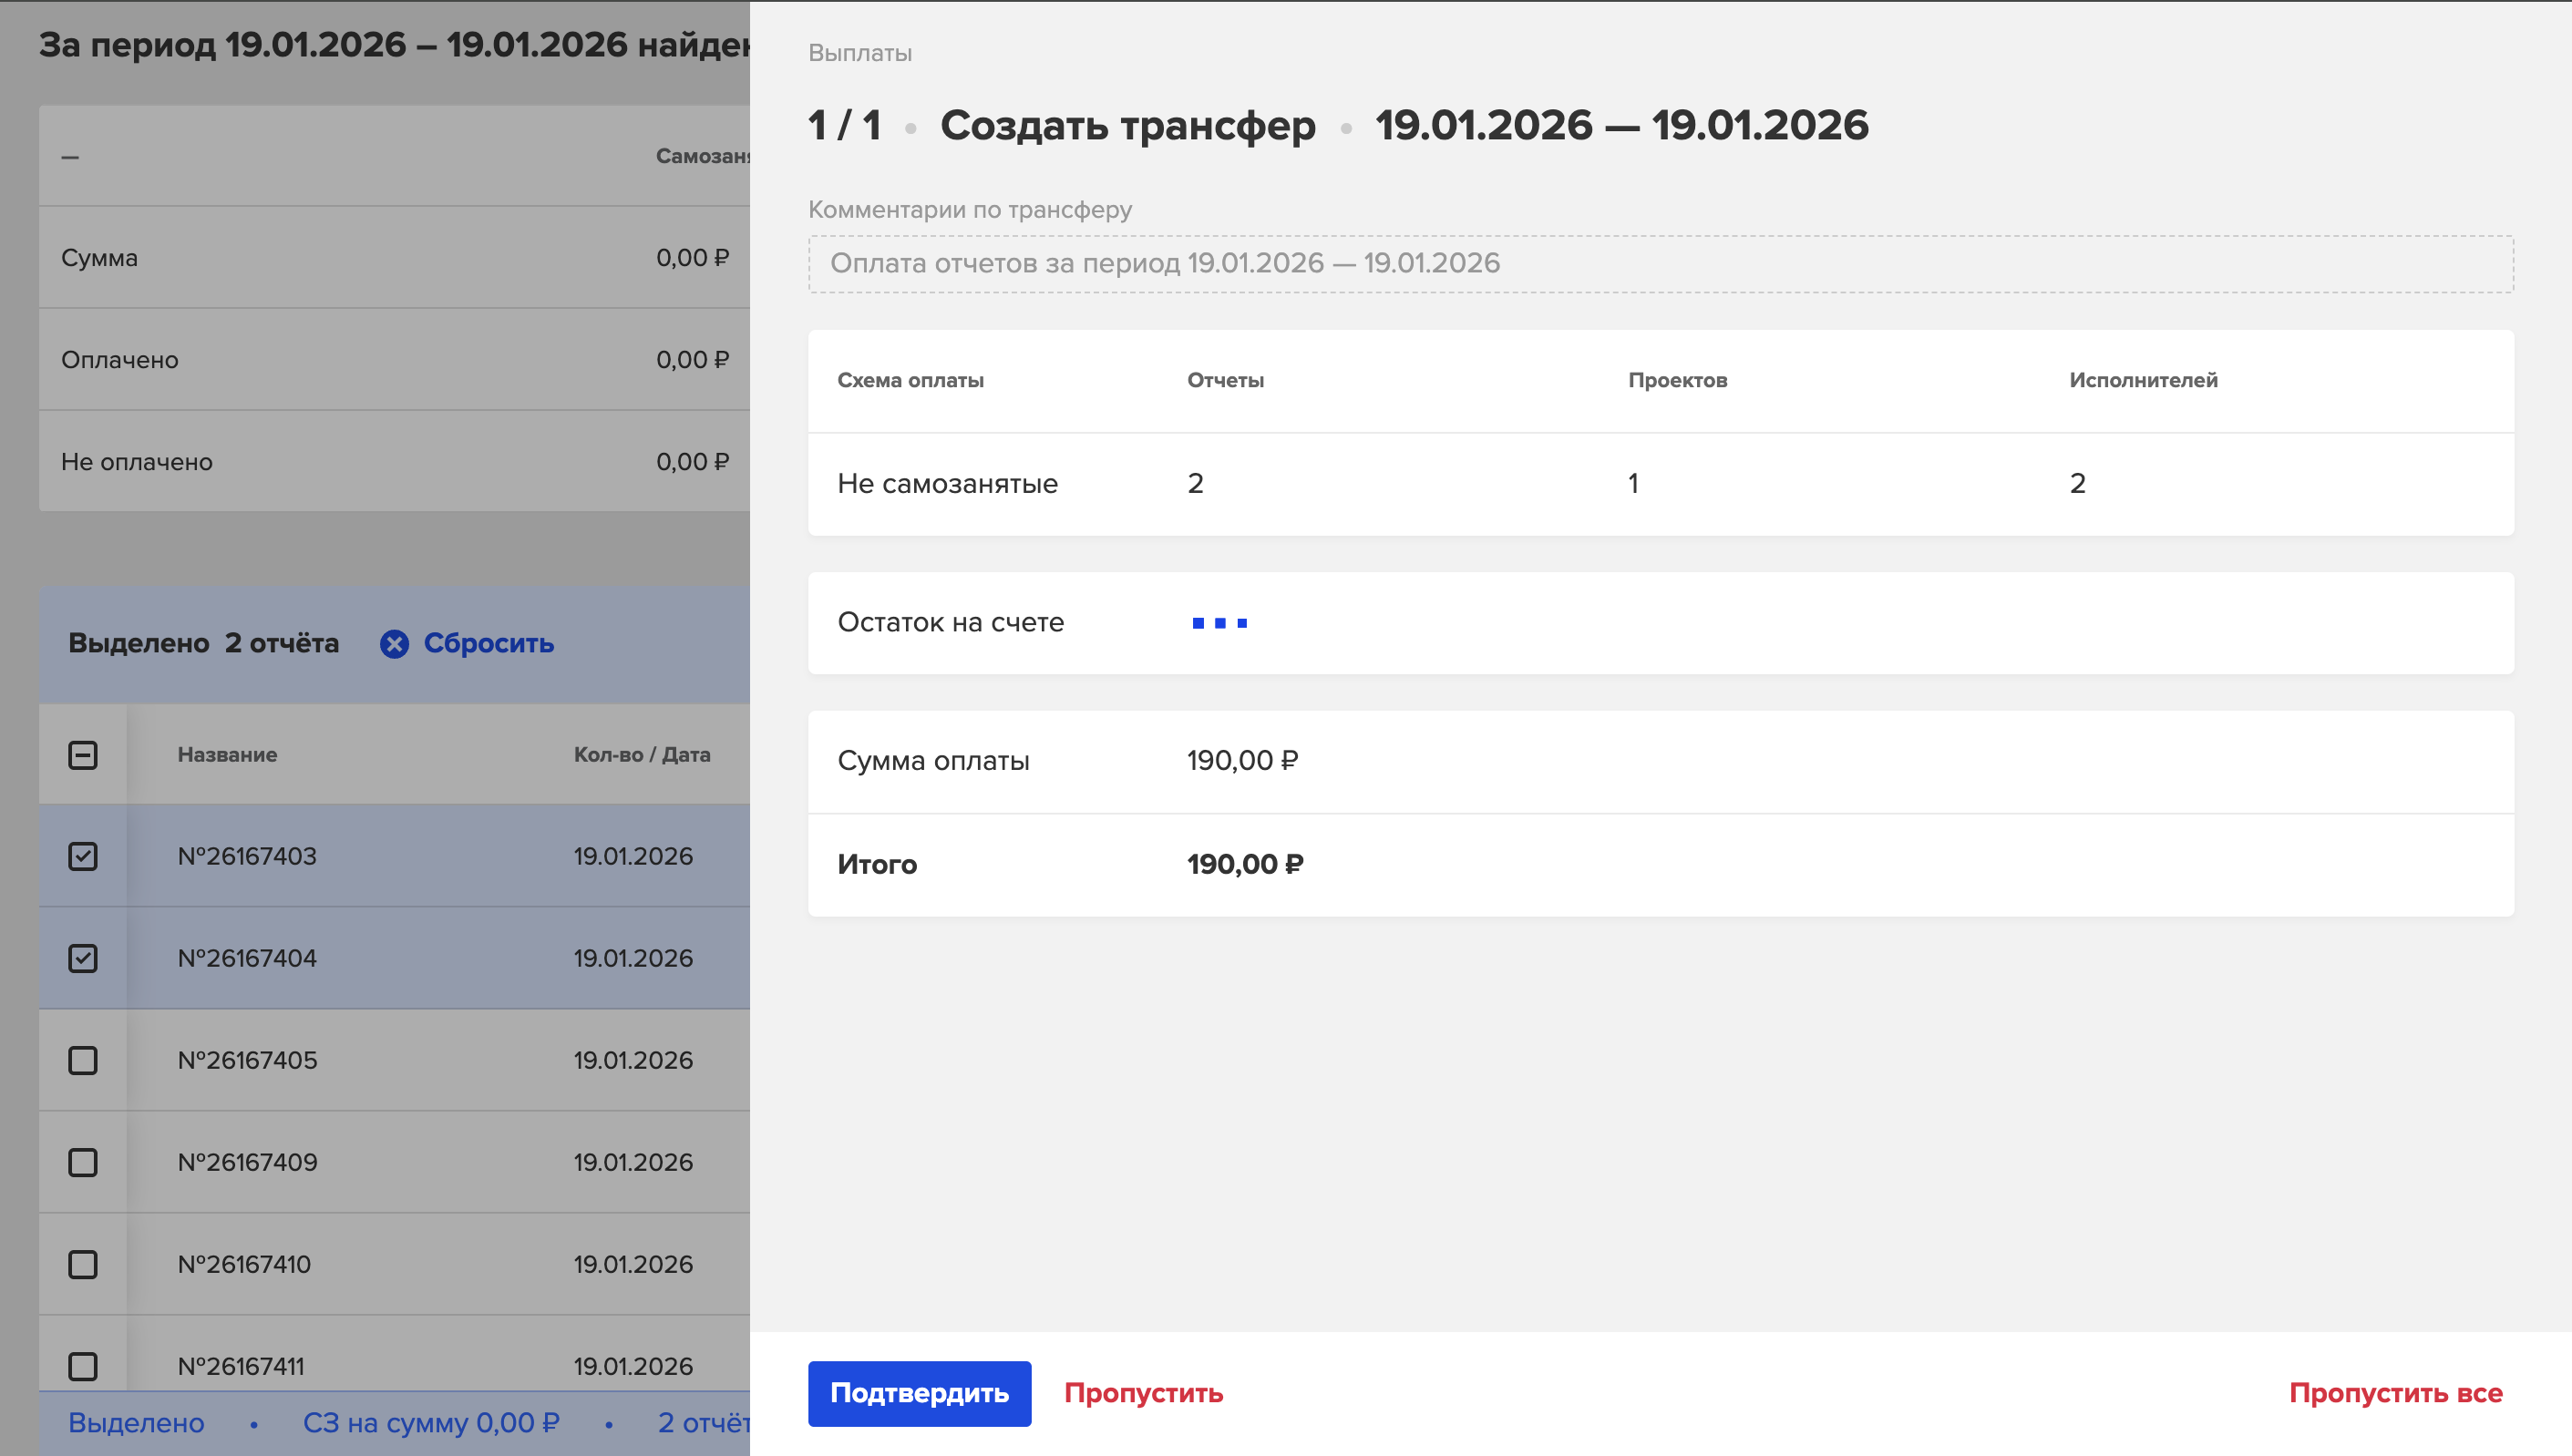Click the Название column header
This screenshot has height=1456, width=2572.
point(227,755)
